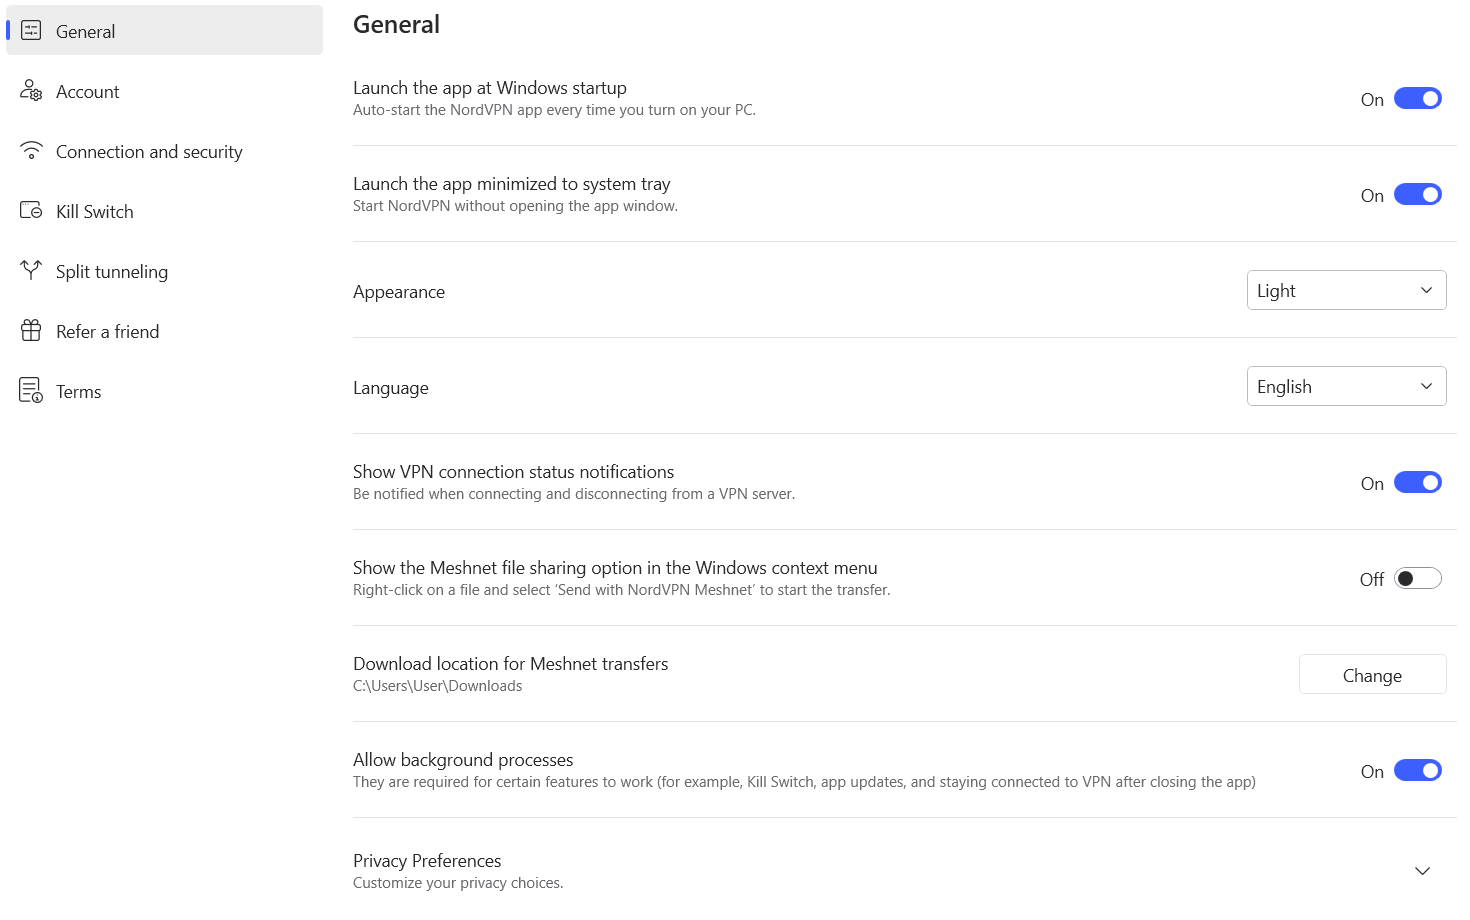Toggle VPN connection status notifications off
Screen dimensions: 1470x920
pos(1417,482)
